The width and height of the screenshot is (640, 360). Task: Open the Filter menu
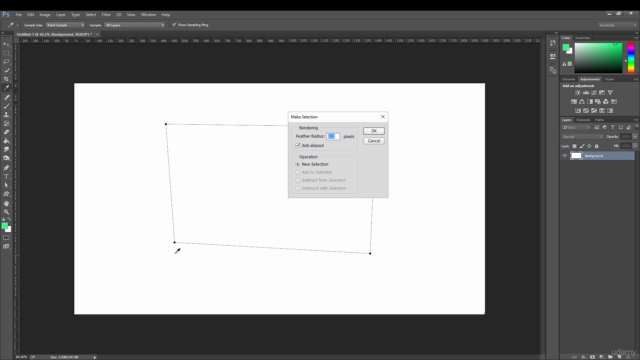[x=106, y=15]
